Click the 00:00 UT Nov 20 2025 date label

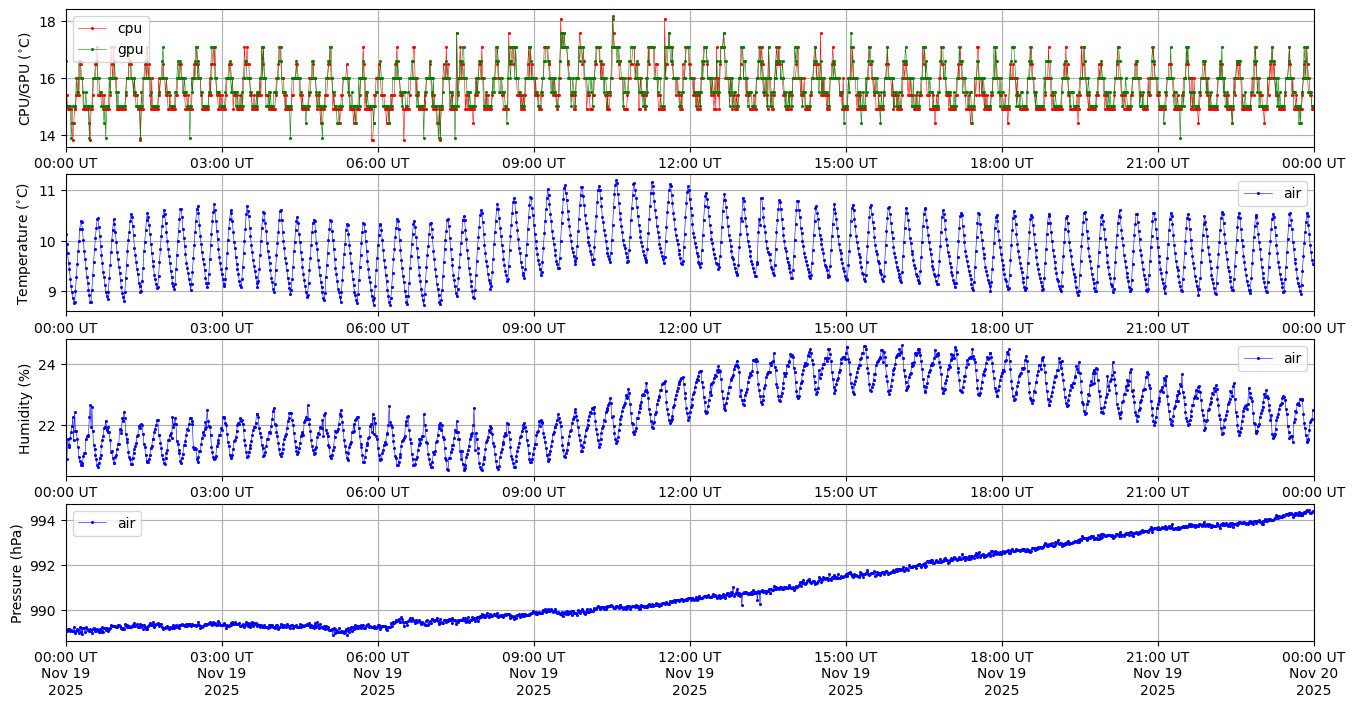pyautogui.click(x=1313, y=673)
